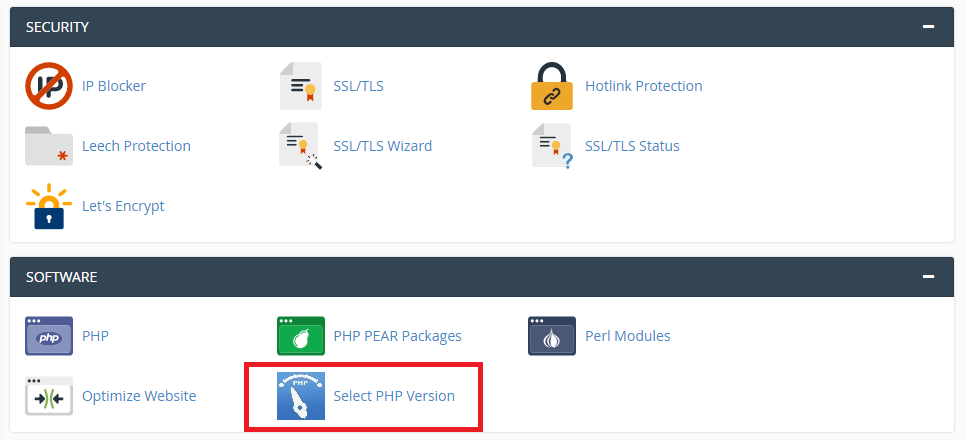Click the Perl Modules onion icon
The image size is (967, 440).
coord(552,336)
